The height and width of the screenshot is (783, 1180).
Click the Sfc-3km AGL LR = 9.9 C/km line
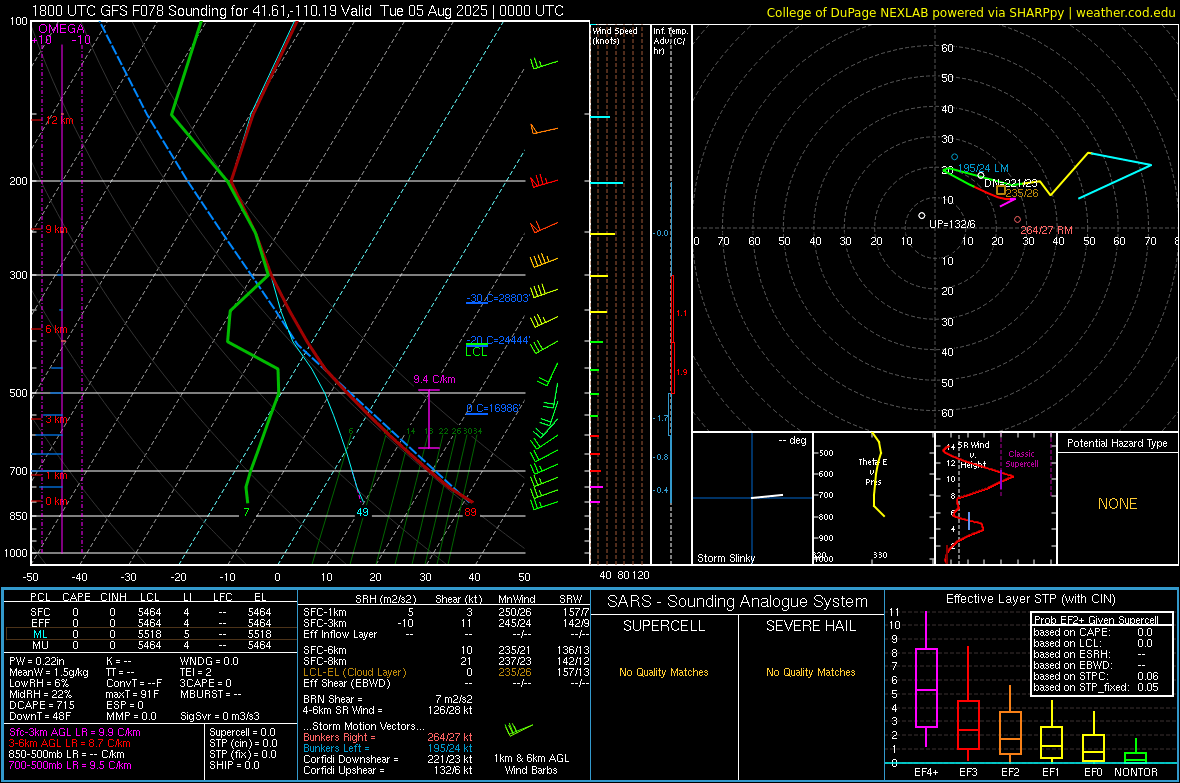pos(75,732)
